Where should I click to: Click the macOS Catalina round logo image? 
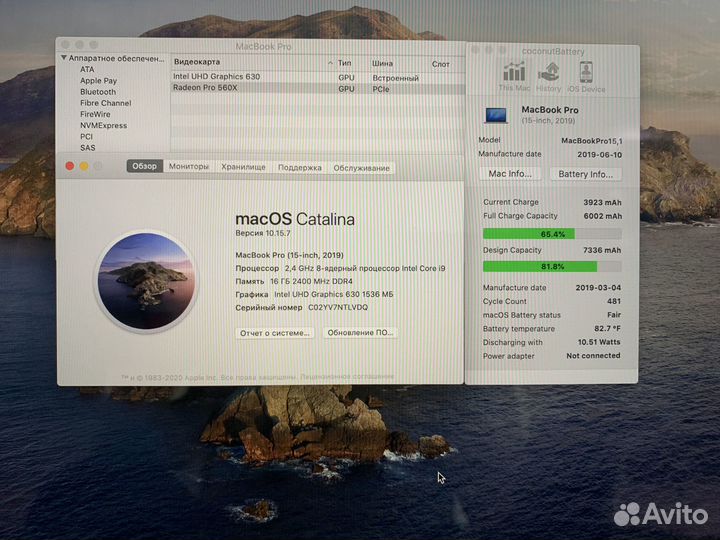146,281
